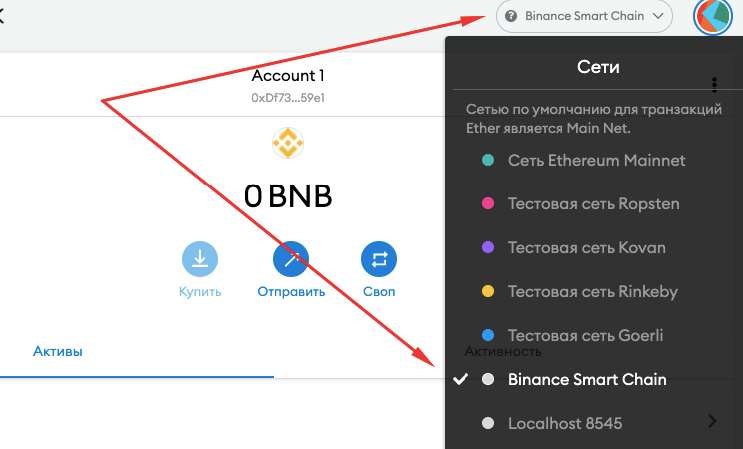Expand Localhost 8545 chevron arrow
743x449 pixels.
coord(711,422)
